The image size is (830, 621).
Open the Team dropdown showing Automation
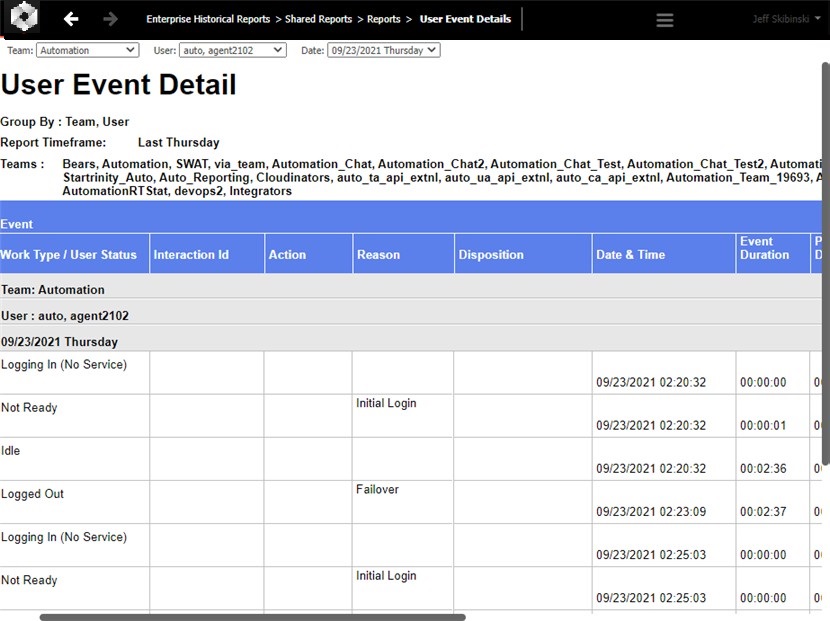86,48
